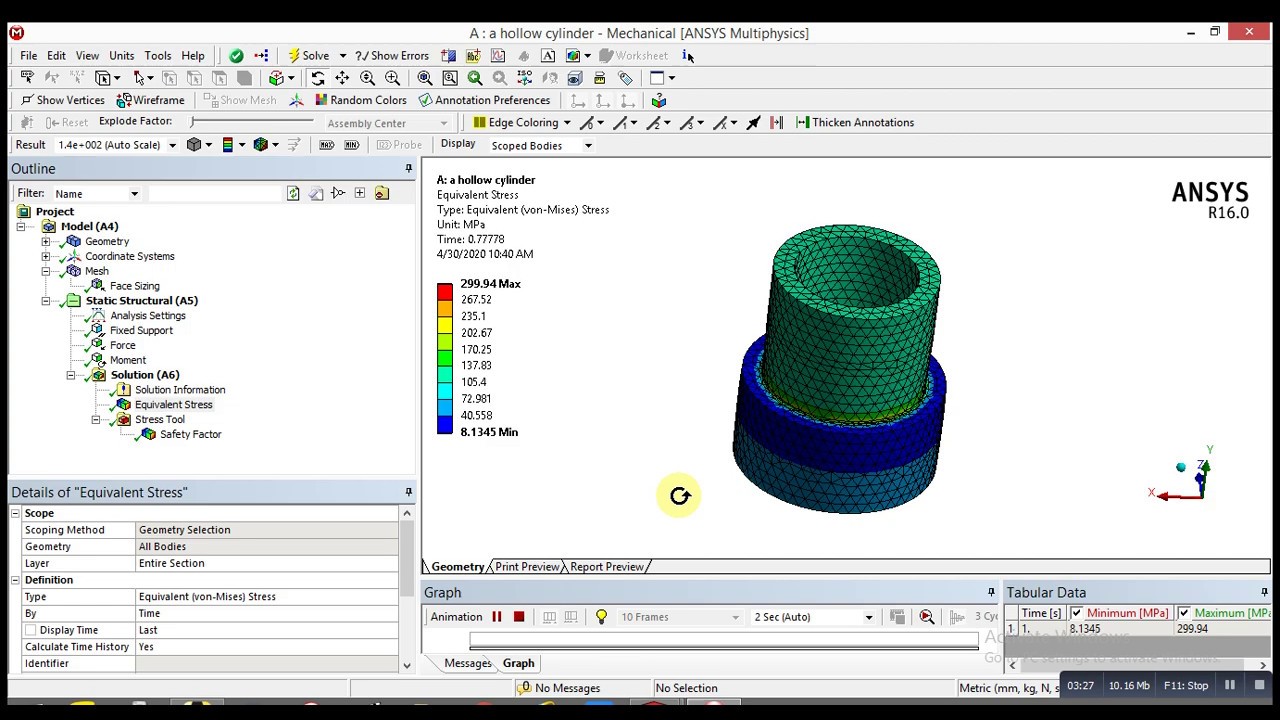Viewport: 1280px width, 720px height.
Task: Click the zoom animation magnifier icon
Action: [x=927, y=617]
